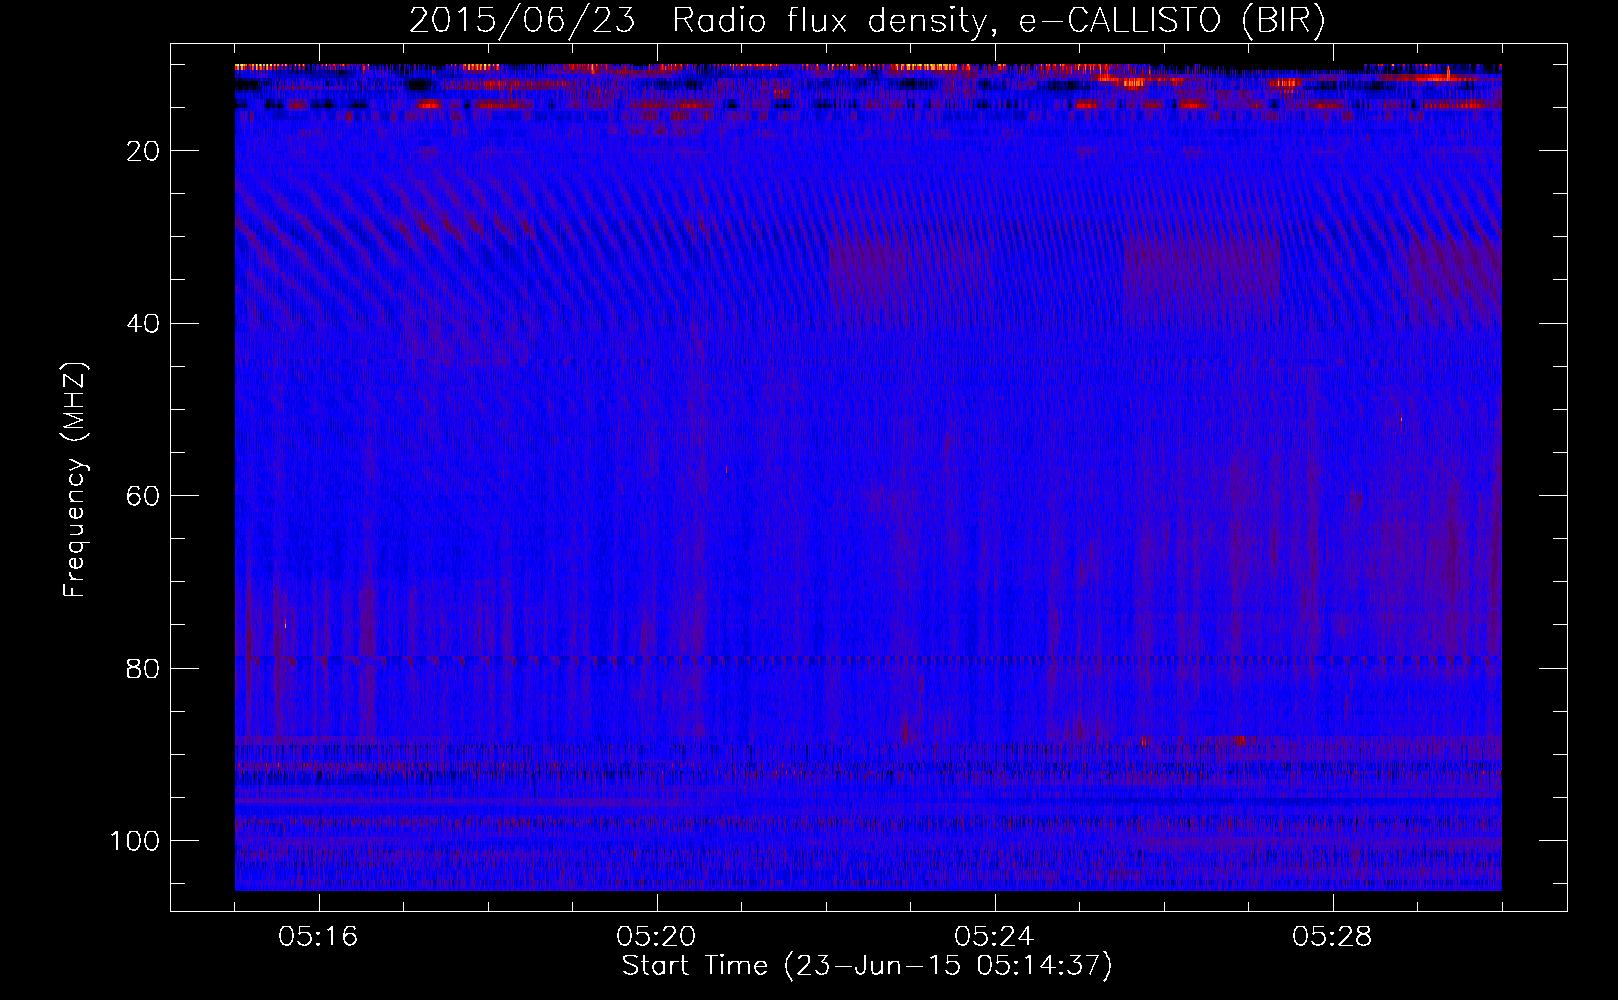
Task: Click the 20 MHz frequency tick label
Action: pos(144,151)
